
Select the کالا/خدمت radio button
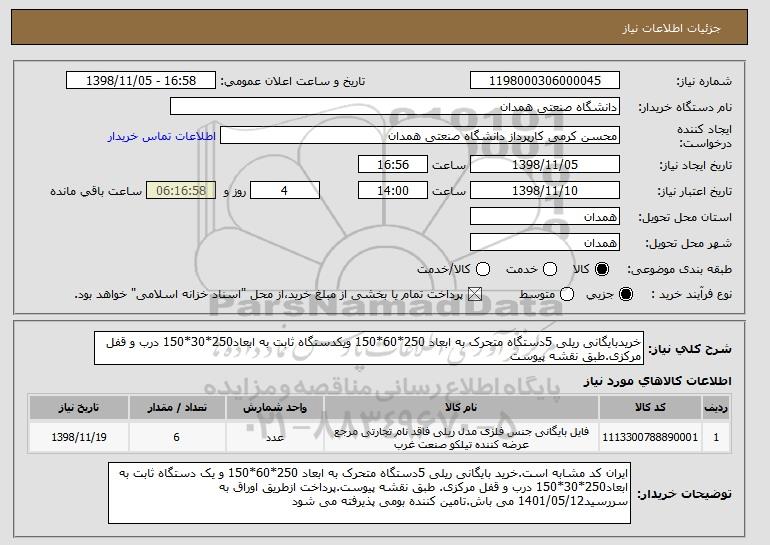483,269
